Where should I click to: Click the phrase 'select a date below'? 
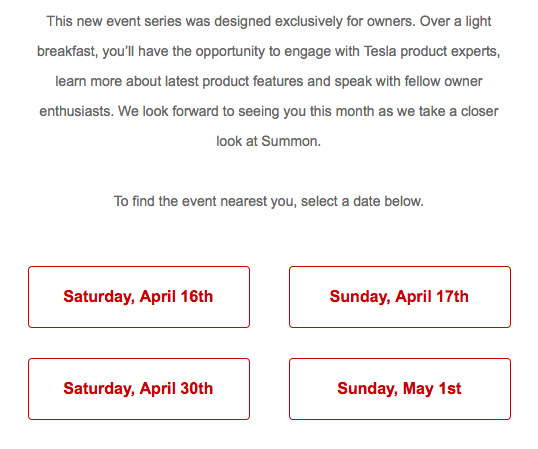point(360,201)
